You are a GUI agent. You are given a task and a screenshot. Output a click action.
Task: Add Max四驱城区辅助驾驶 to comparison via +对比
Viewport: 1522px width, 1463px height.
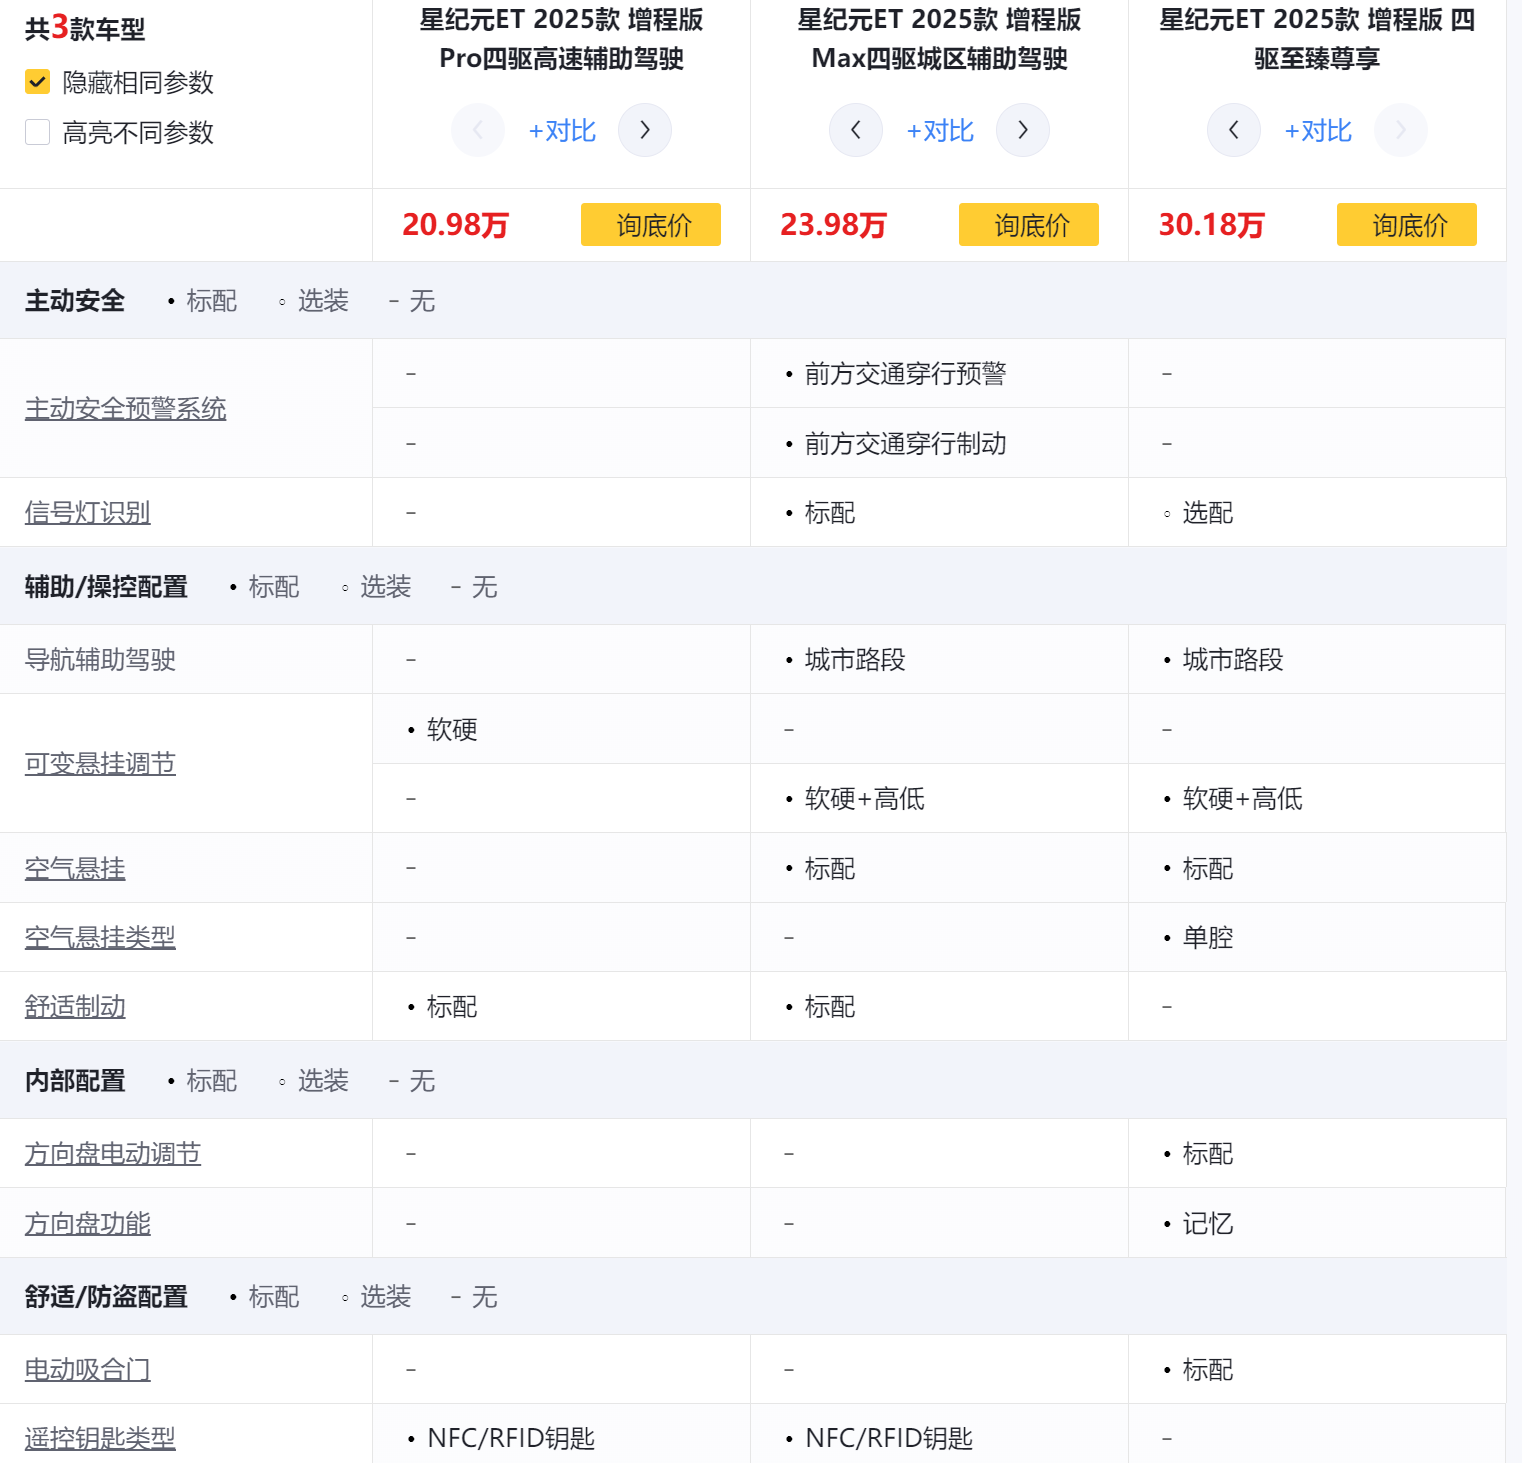940,131
